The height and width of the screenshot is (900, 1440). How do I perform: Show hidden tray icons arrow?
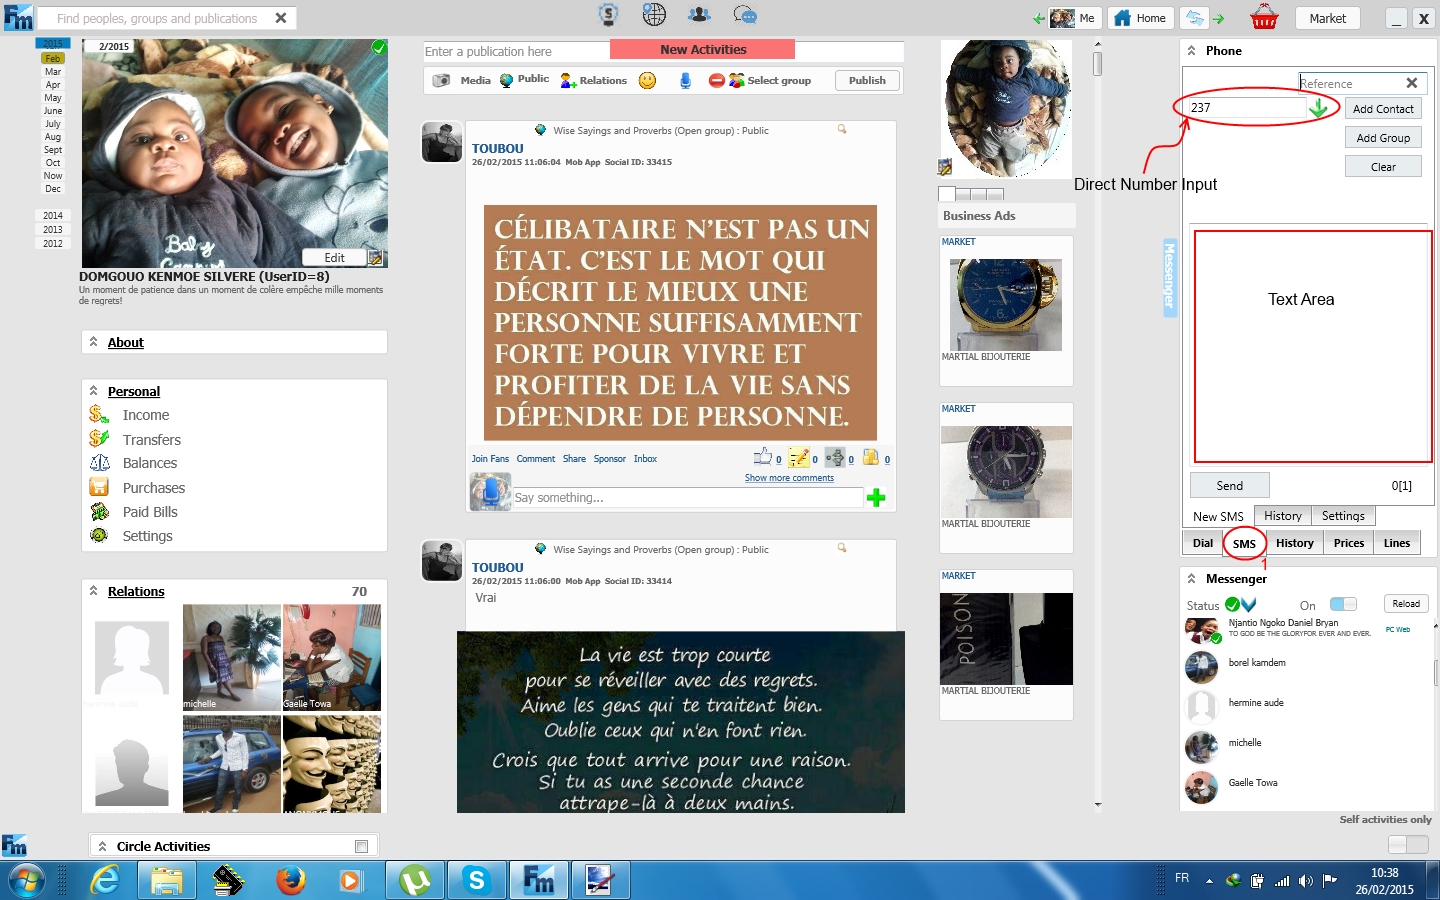pyautogui.click(x=1209, y=881)
